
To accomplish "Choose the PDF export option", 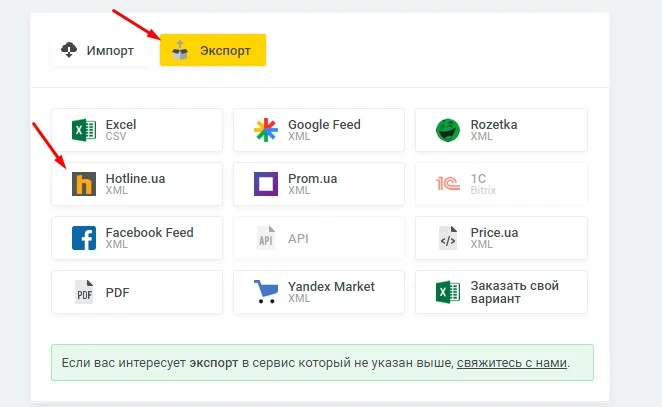I will click(x=137, y=292).
